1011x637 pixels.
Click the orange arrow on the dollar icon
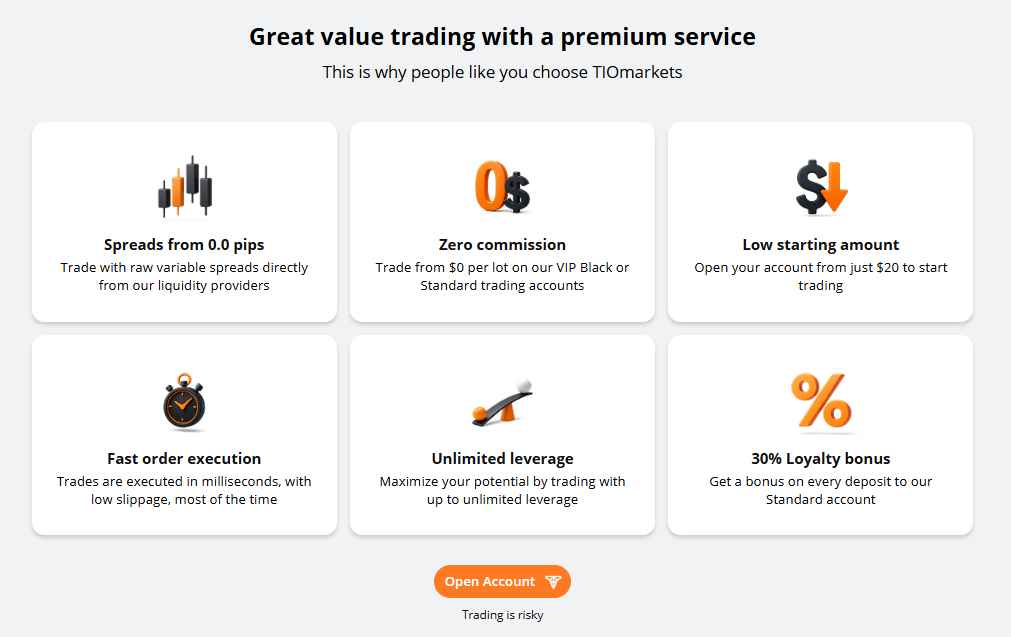click(x=834, y=188)
